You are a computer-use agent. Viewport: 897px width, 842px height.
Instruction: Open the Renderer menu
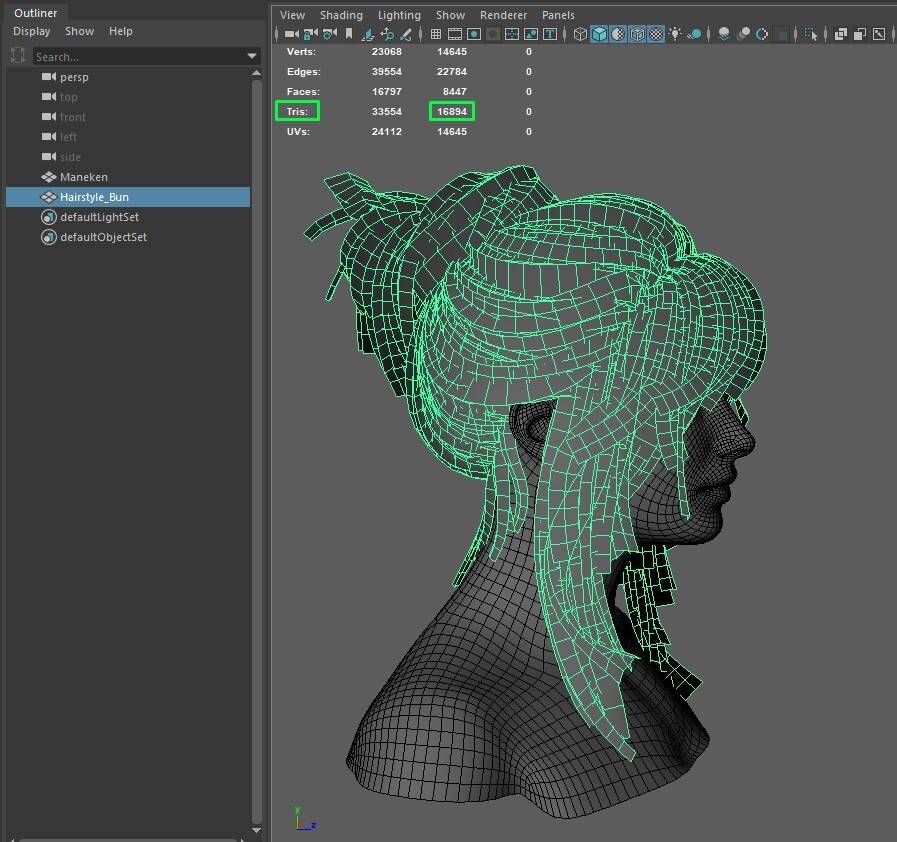click(x=503, y=15)
